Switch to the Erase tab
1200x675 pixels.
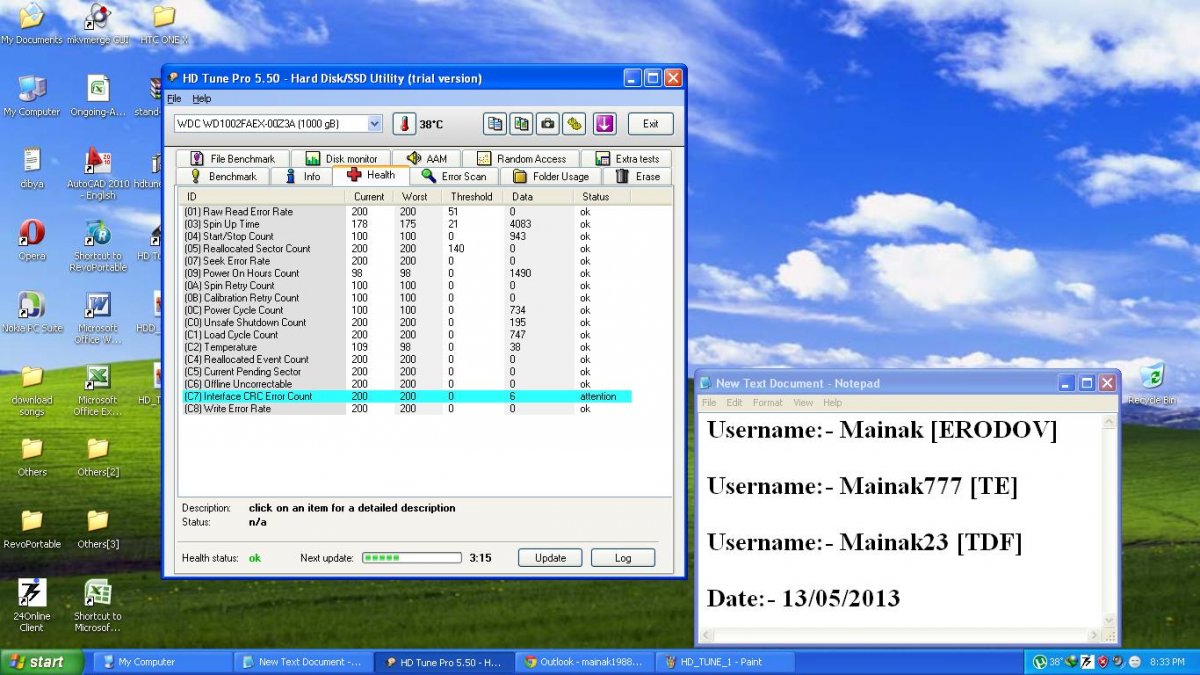[637, 176]
